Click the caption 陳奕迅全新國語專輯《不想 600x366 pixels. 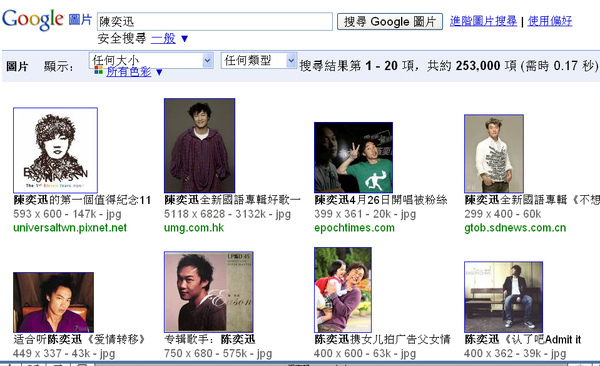pyautogui.click(x=532, y=200)
